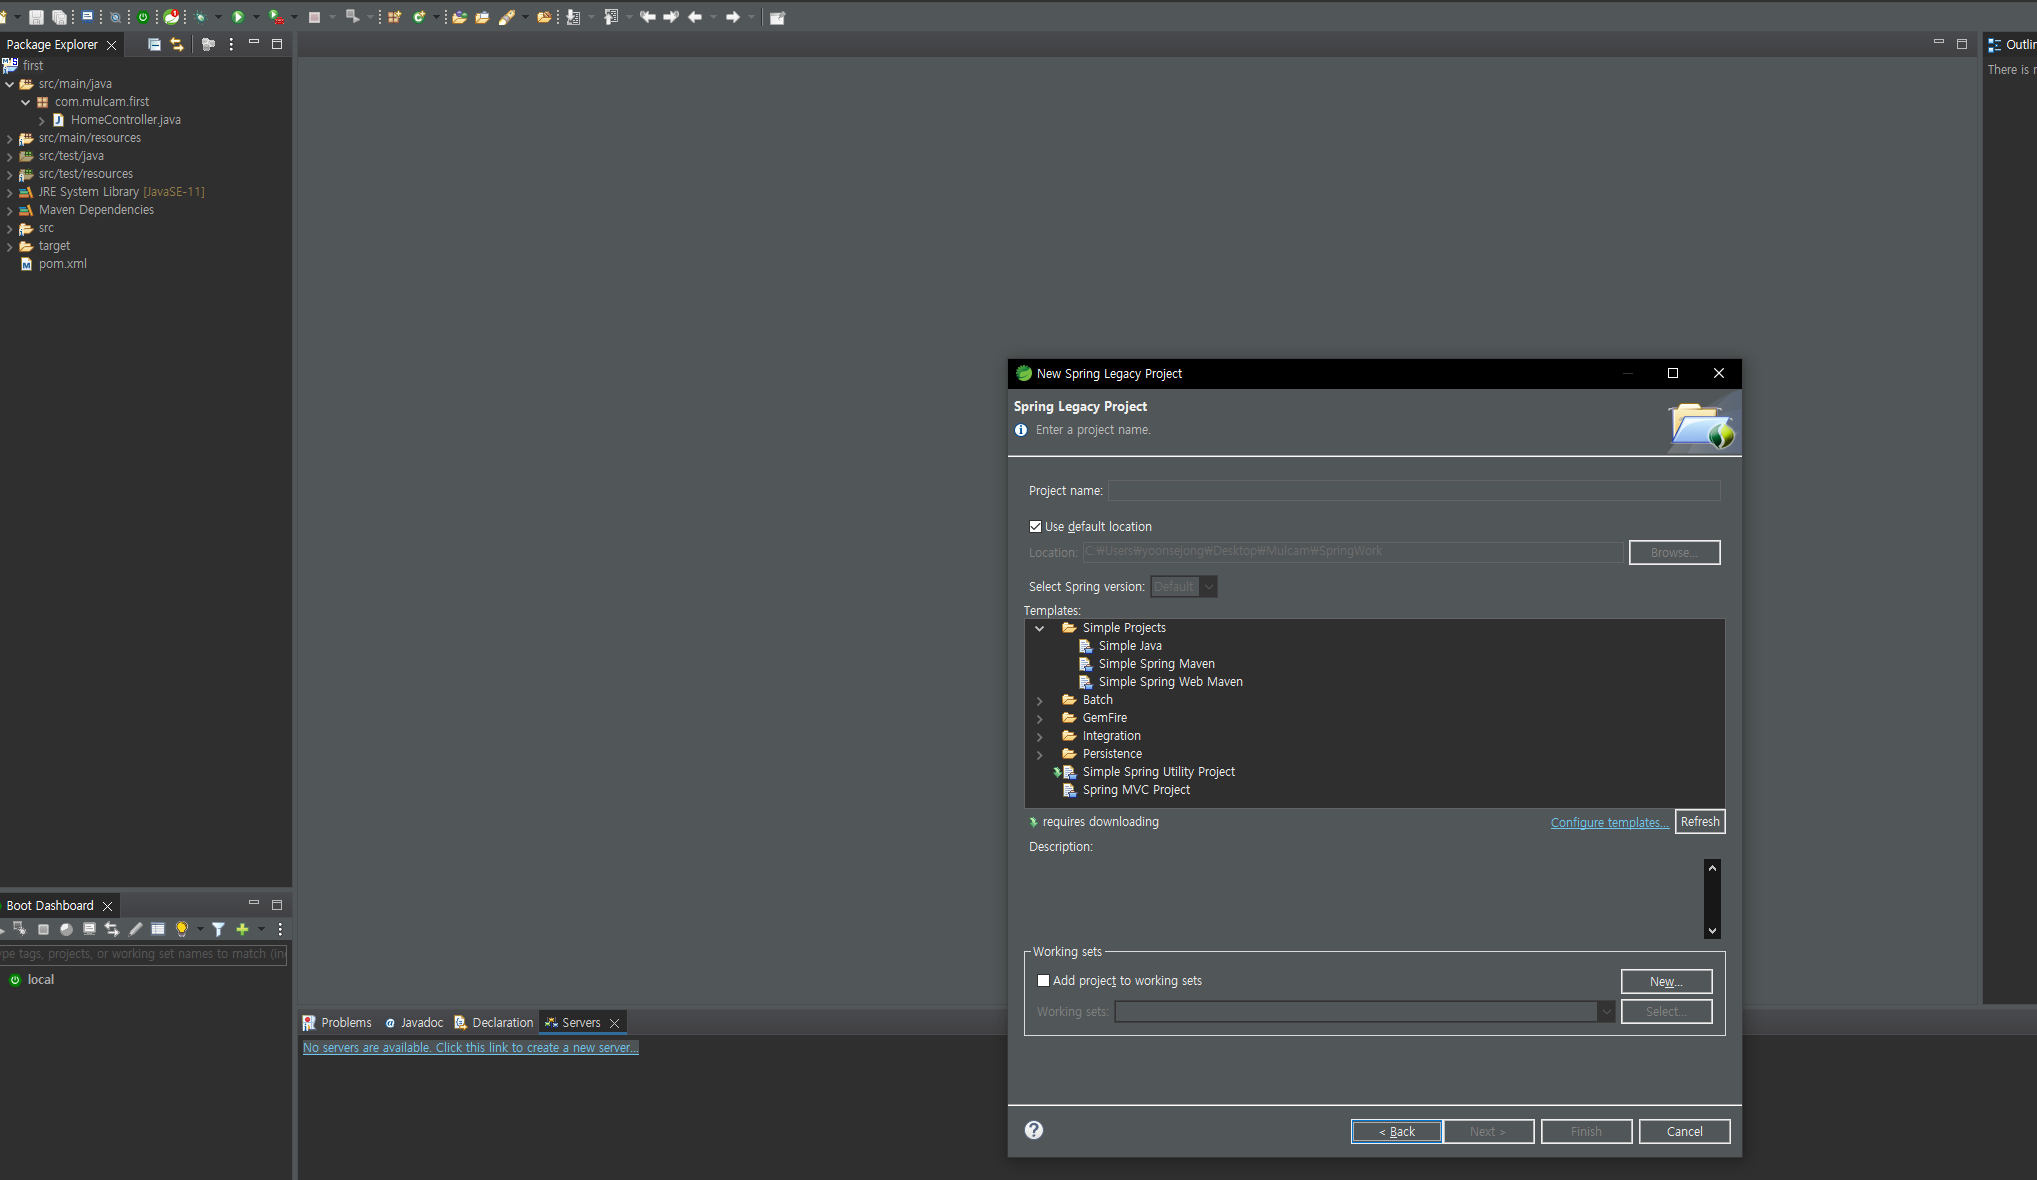The height and width of the screenshot is (1180, 2037).
Task: Open the Boot Dashboard via green power icon
Action: 143,17
